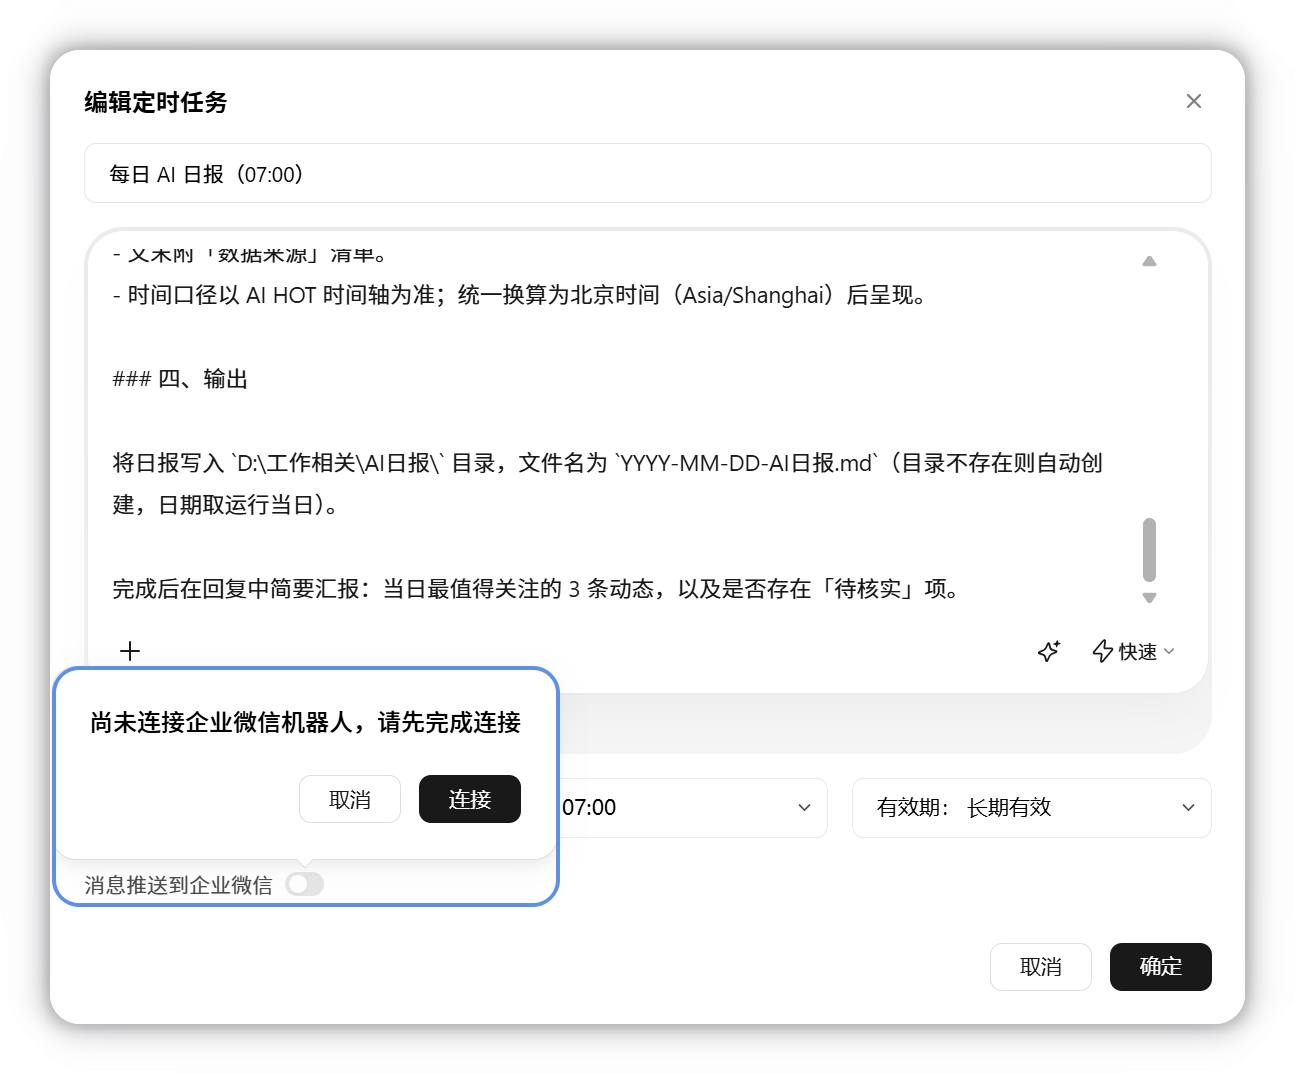The width and height of the screenshot is (1295, 1074).
Task: Click the scroll down arrow in prompt box
Action: tap(1149, 598)
